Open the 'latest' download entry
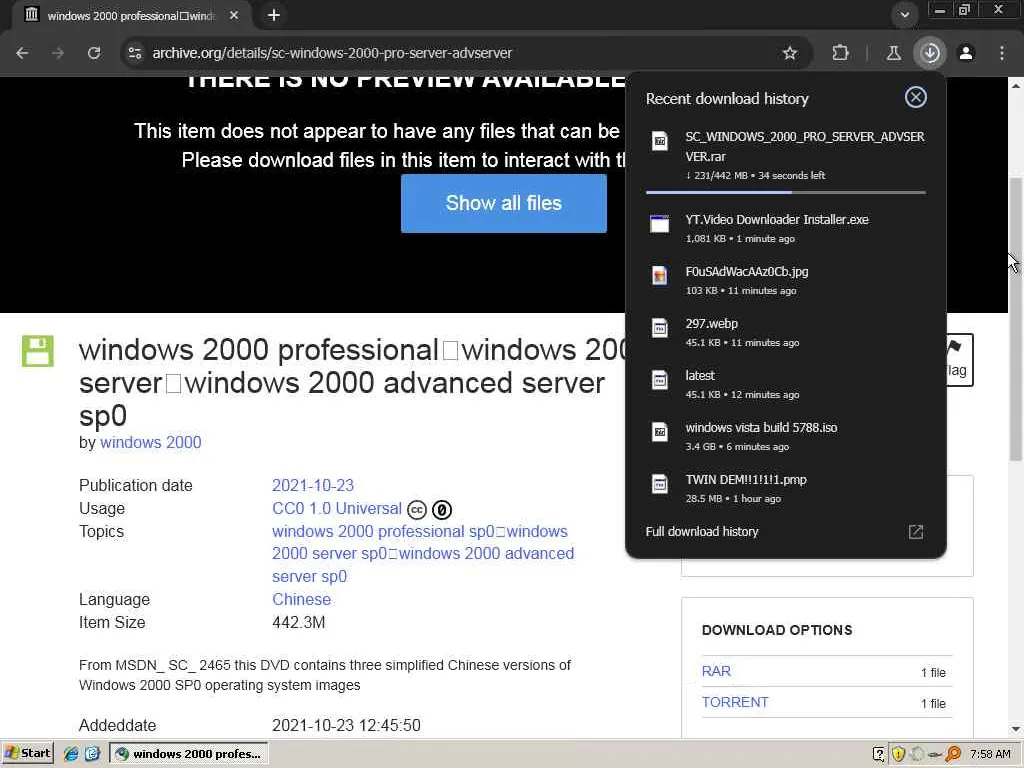The height and width of the screenshot is (768, 1024). tap(786, 384)
